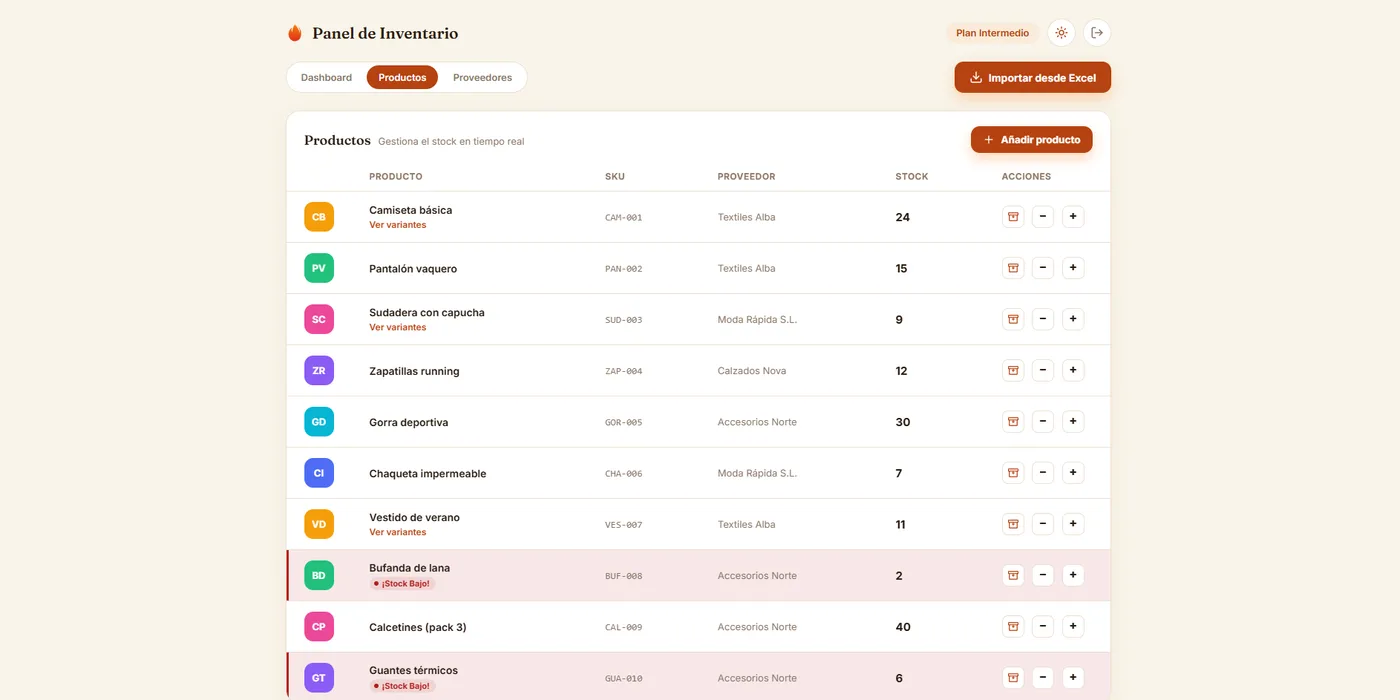Decrease stock for Sudadera con capucha
The height and width of the screenshot is (700, 1400).
coord(1043,319)
